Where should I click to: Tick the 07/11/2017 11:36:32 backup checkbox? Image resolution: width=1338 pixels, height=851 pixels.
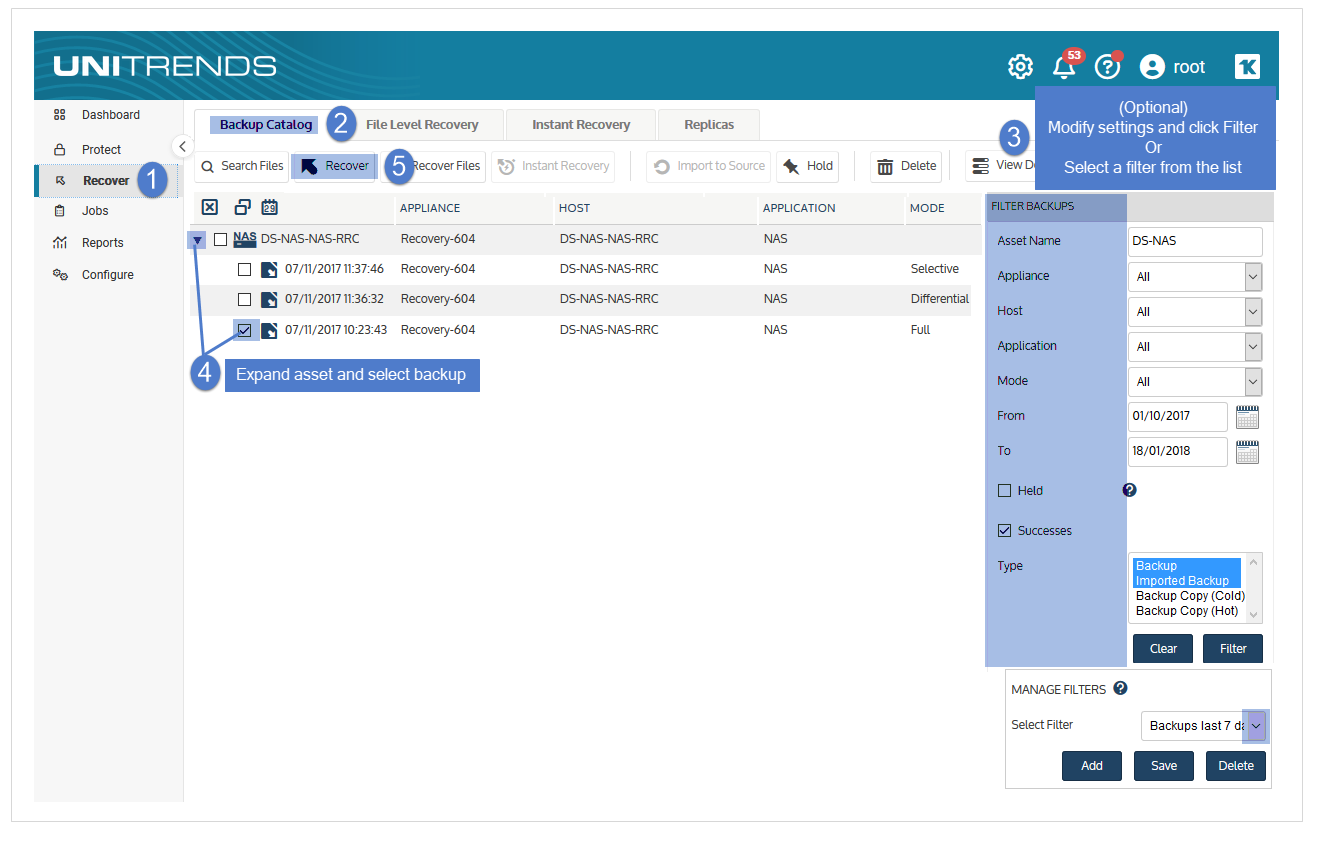pyautogui.click(x=244, y=300)
